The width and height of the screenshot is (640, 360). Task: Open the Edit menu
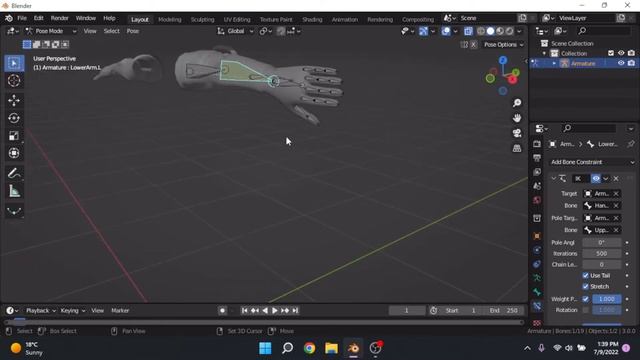38,18
